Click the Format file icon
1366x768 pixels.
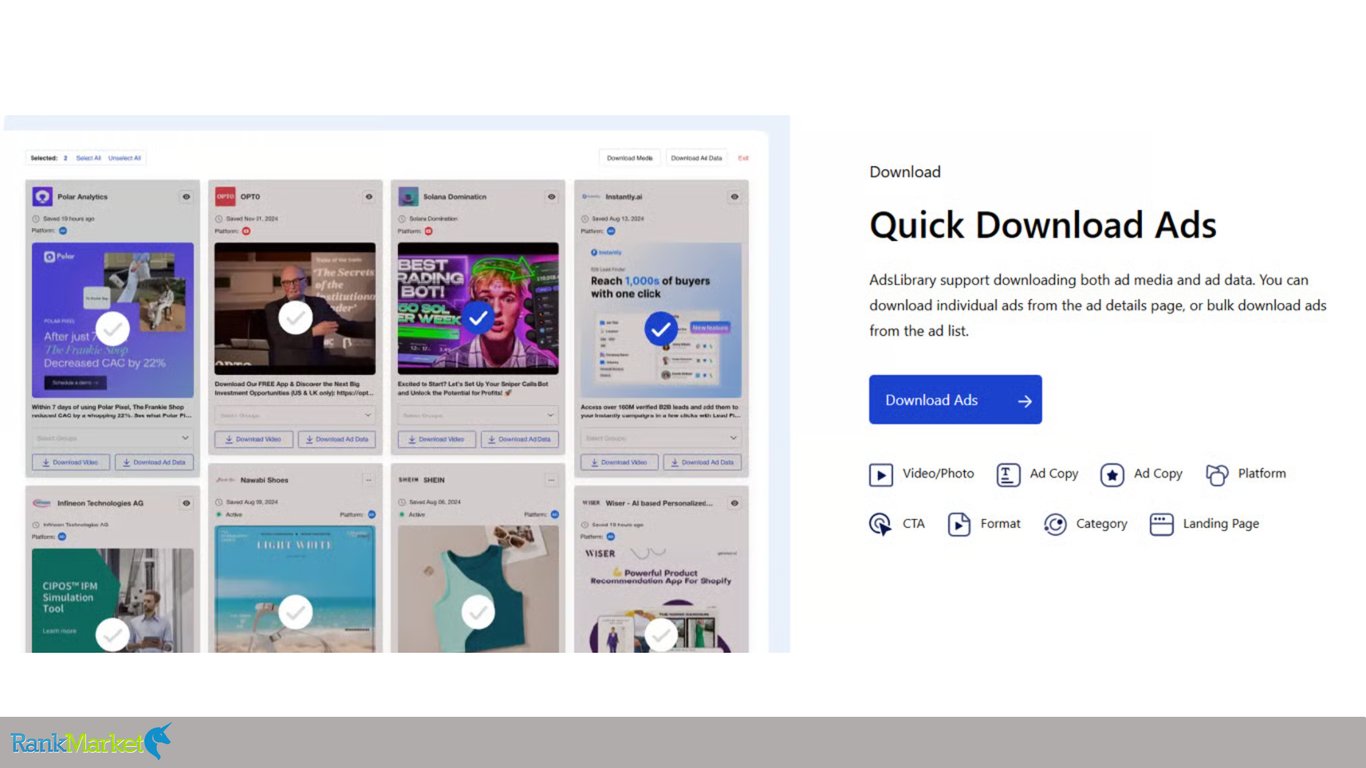(x=959, y=524)
